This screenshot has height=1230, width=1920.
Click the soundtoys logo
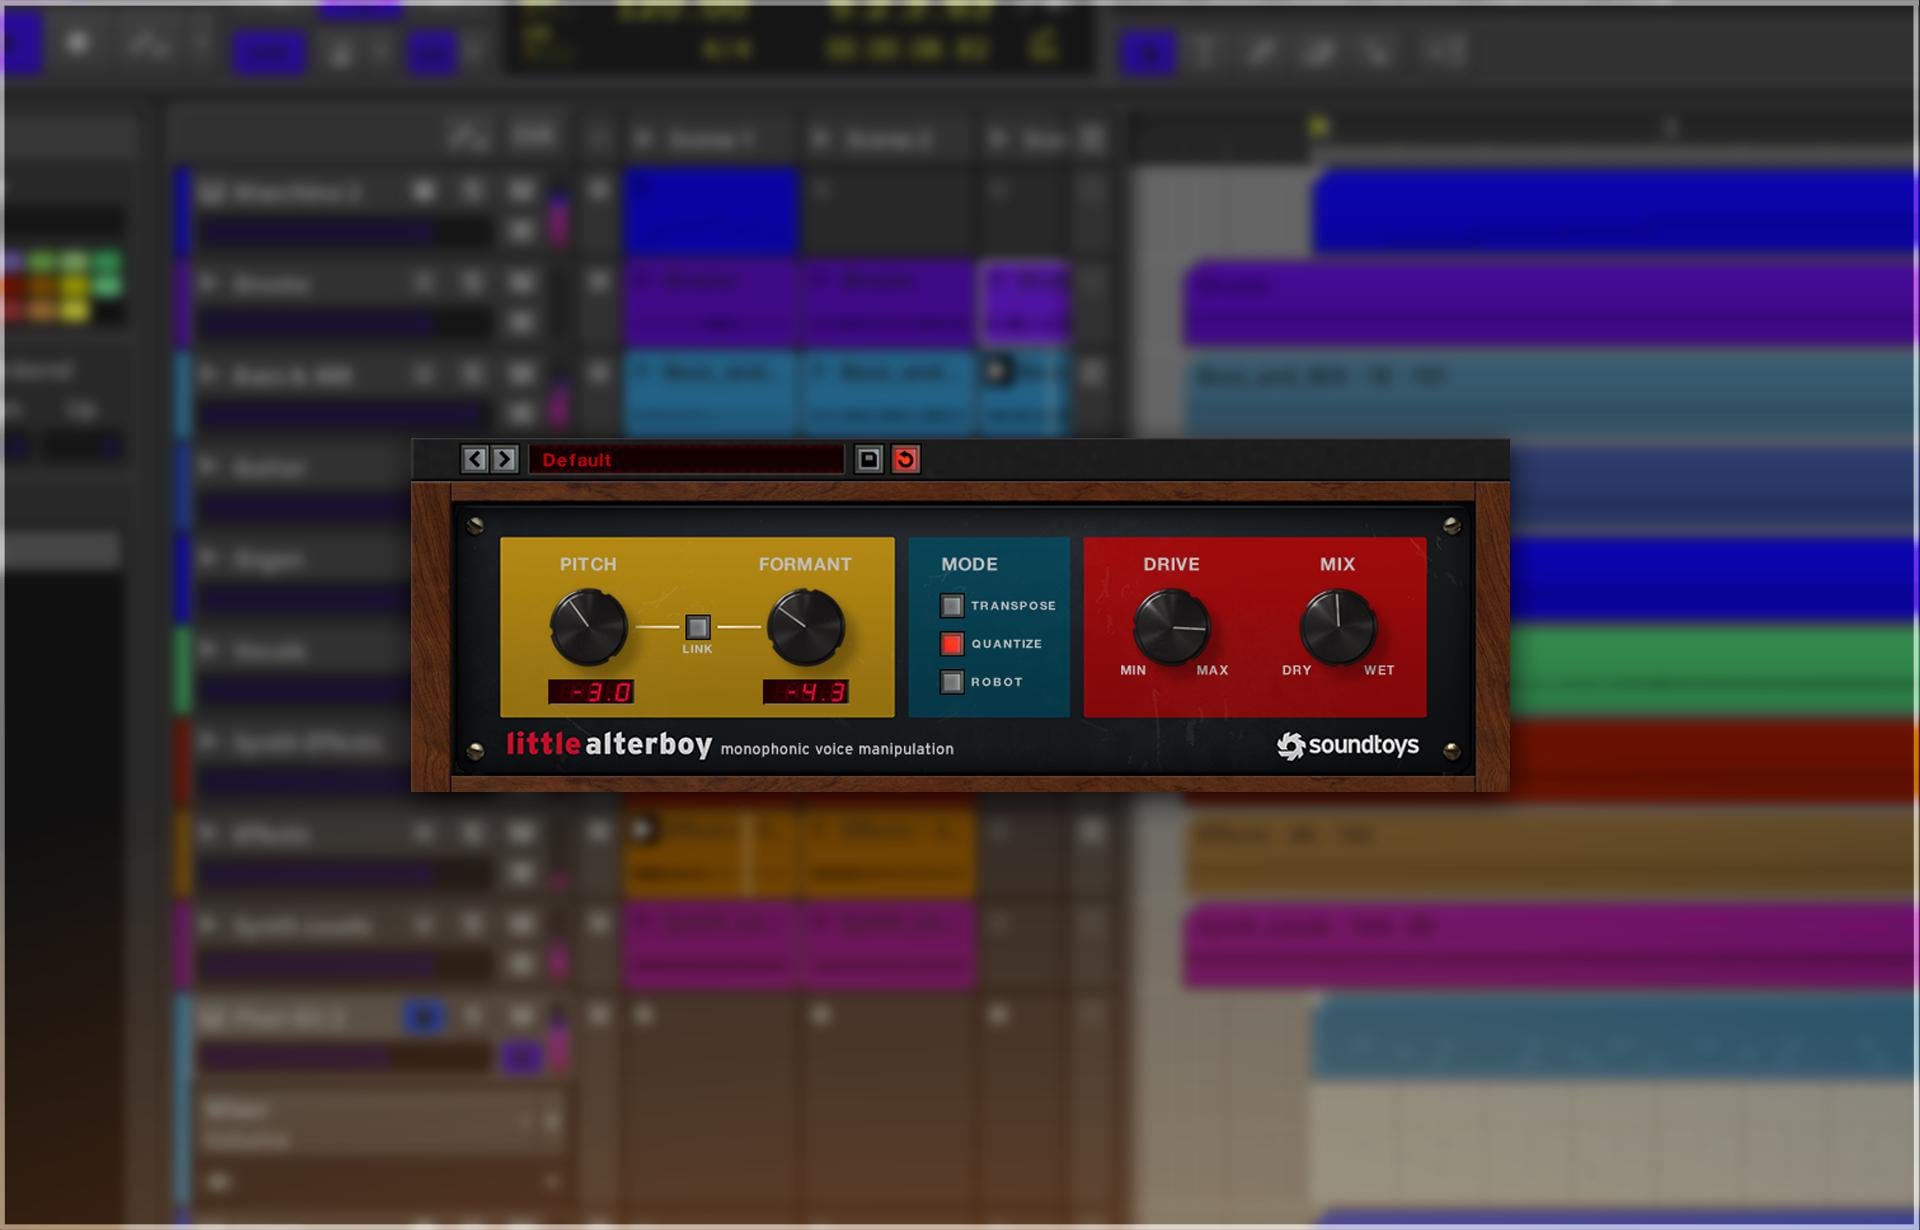tap(1348, 746)
